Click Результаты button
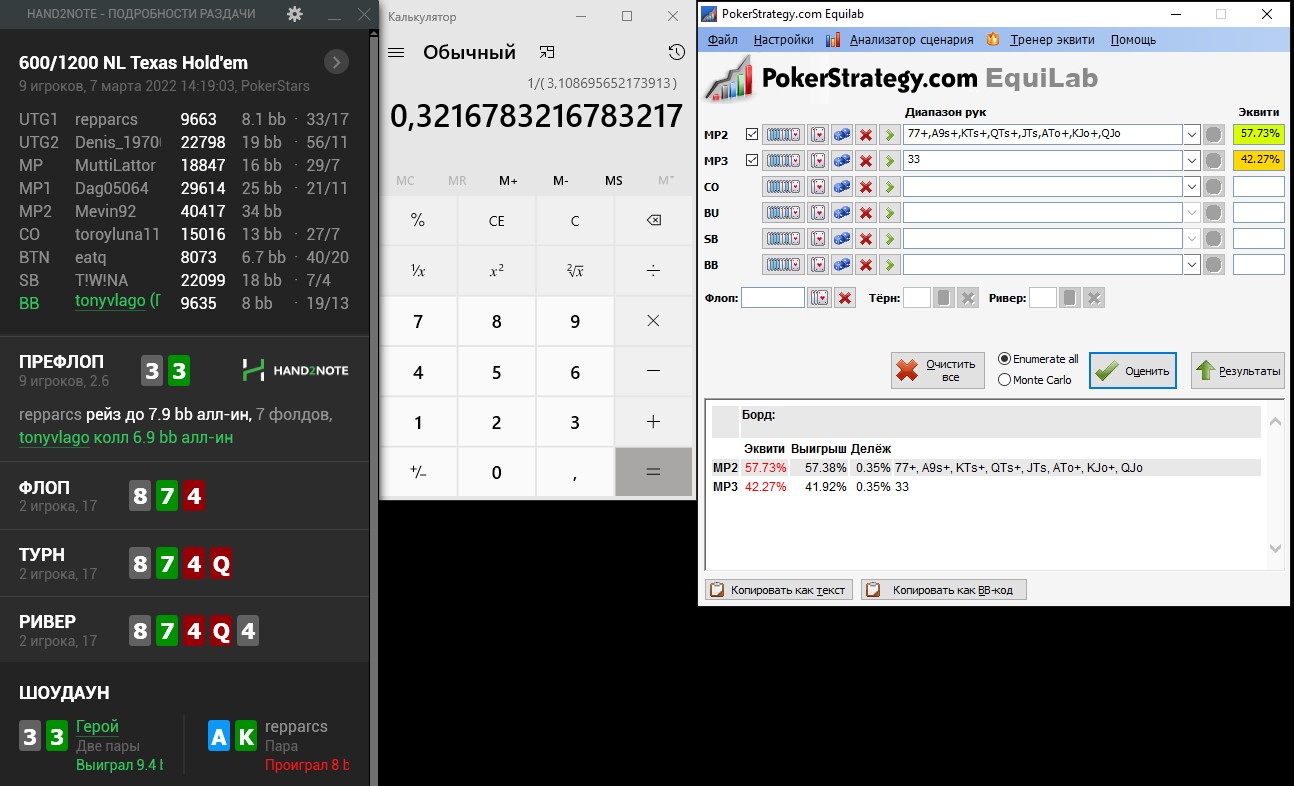 [x=1237, y=370]
